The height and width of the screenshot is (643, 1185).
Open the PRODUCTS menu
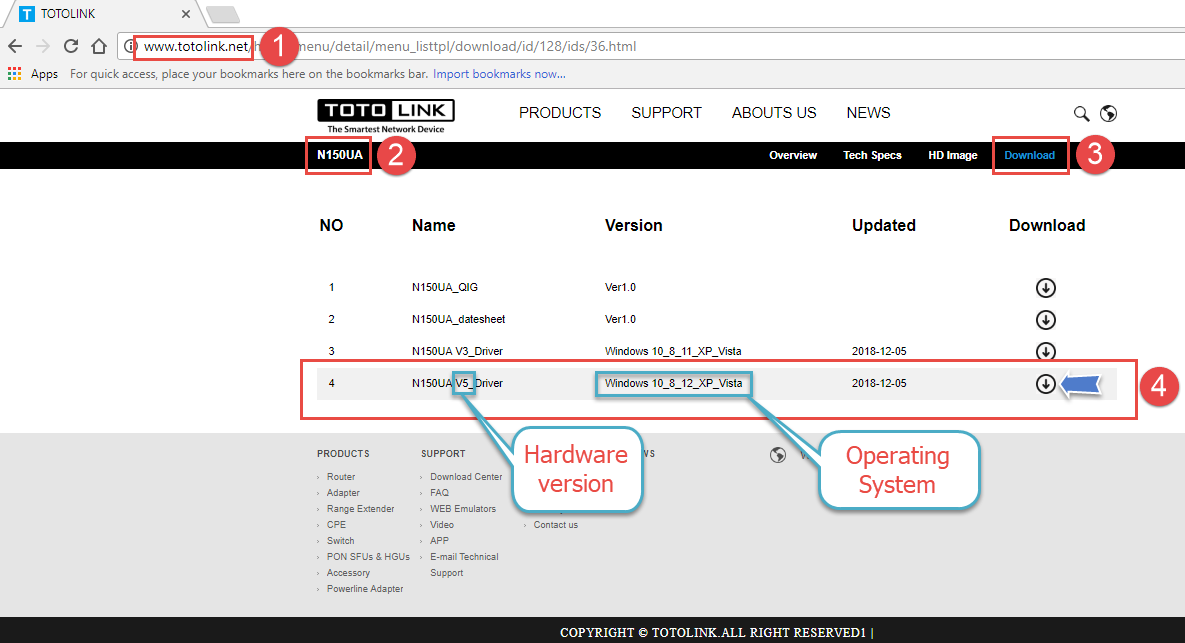pyautogui.click(x=560, y=113)
